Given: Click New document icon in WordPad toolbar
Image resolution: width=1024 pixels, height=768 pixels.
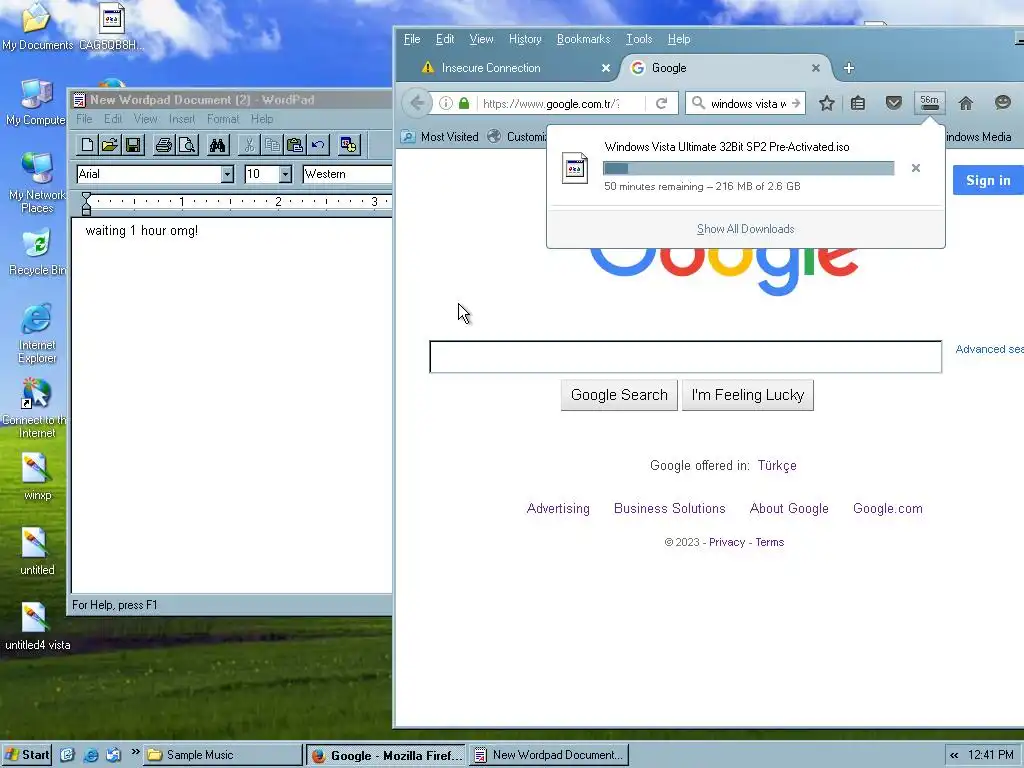Looking at the screenshot, I should click(x=87, y=145).
